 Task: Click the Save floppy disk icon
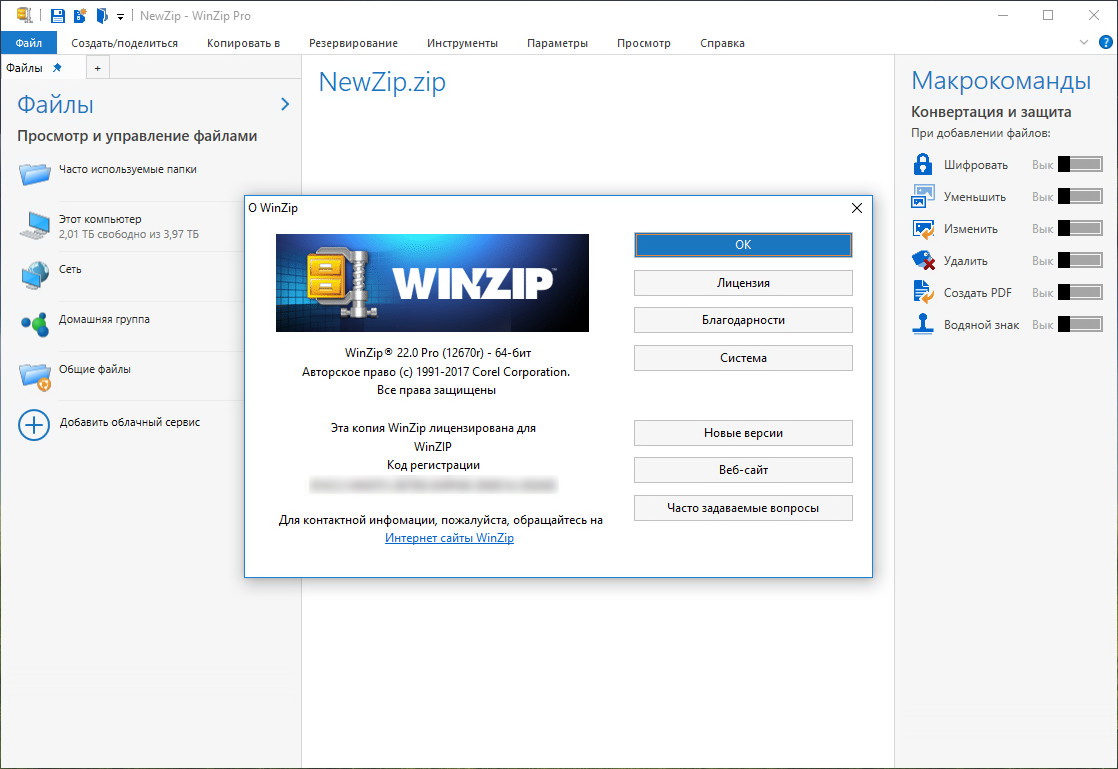58,16
